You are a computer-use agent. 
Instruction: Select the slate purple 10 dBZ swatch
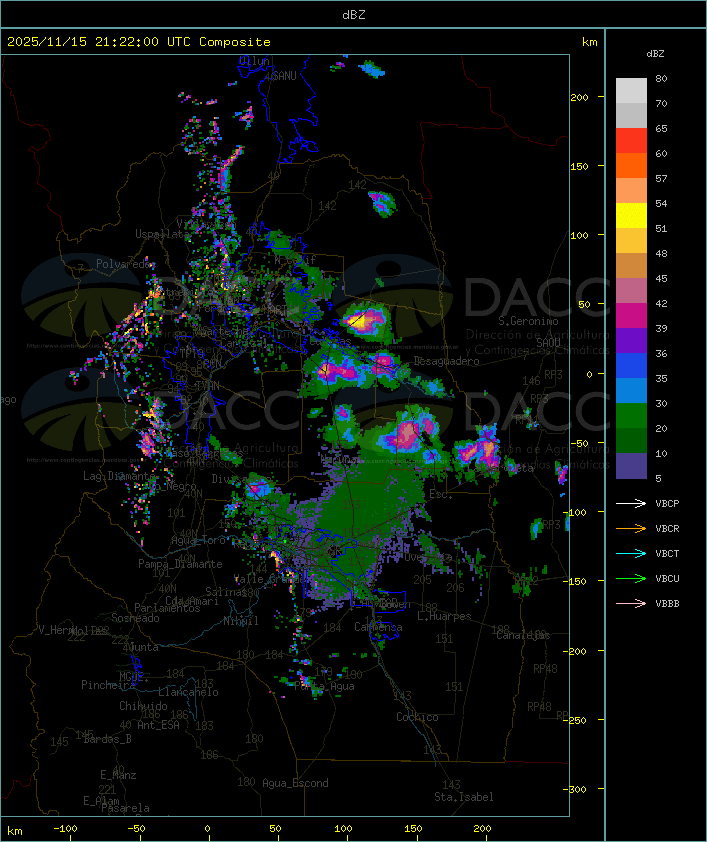(631, 465)
